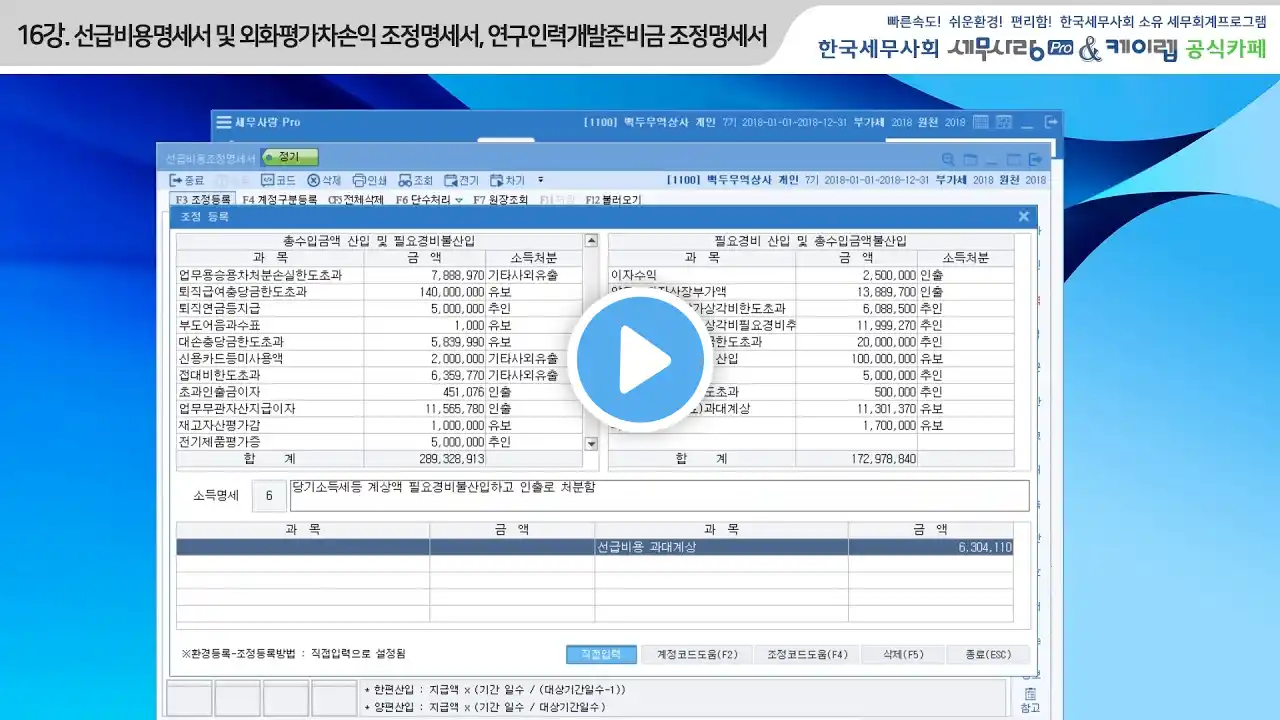Open 코드 code lookup toolbar icon
This screenshot has width=1280, height=720.
click(x=278, y=180)
